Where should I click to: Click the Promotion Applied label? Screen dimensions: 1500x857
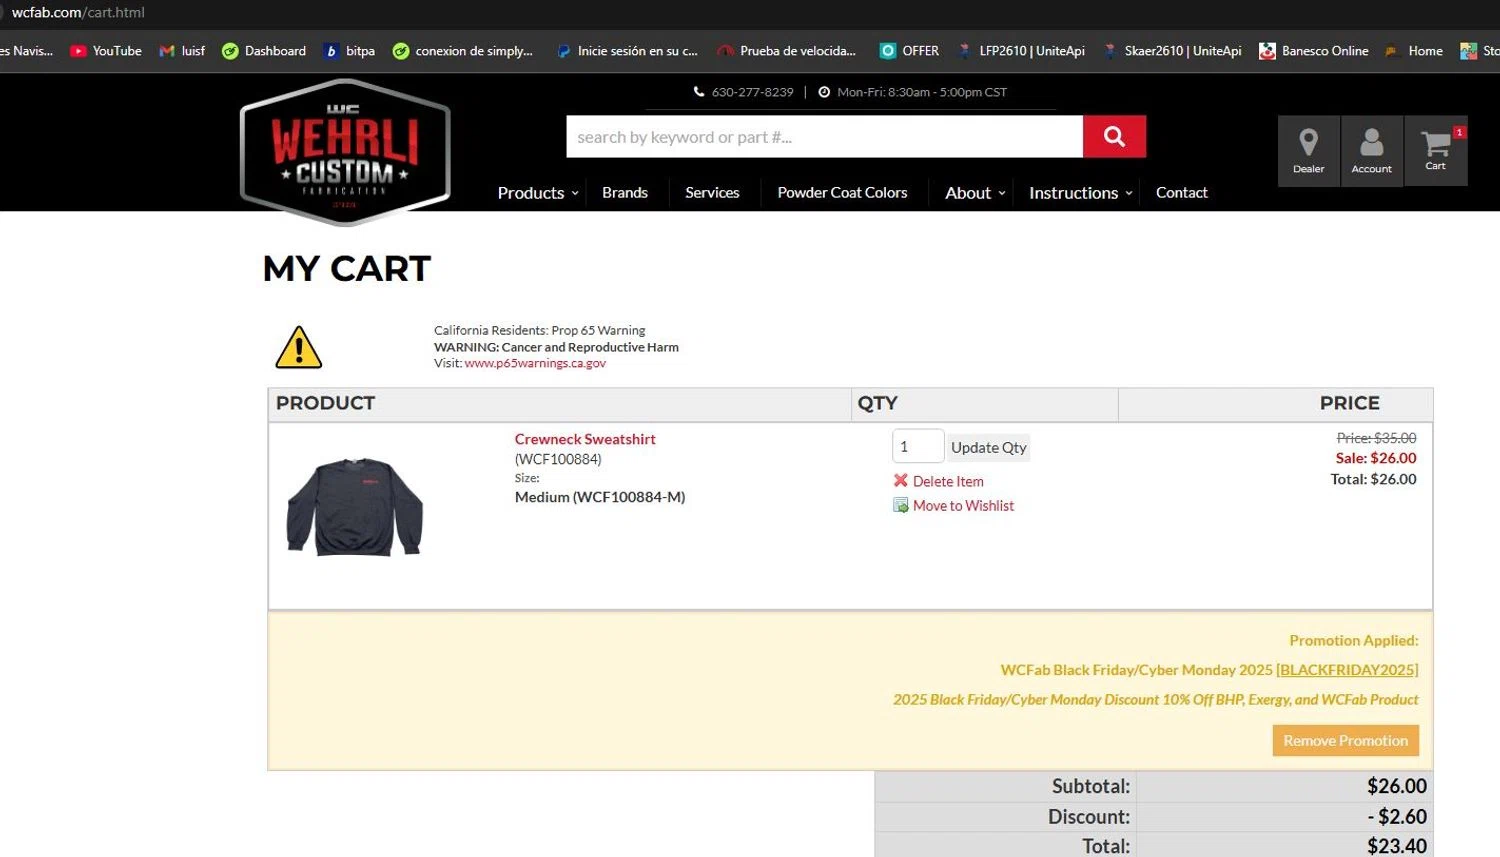coord(1353,640)
